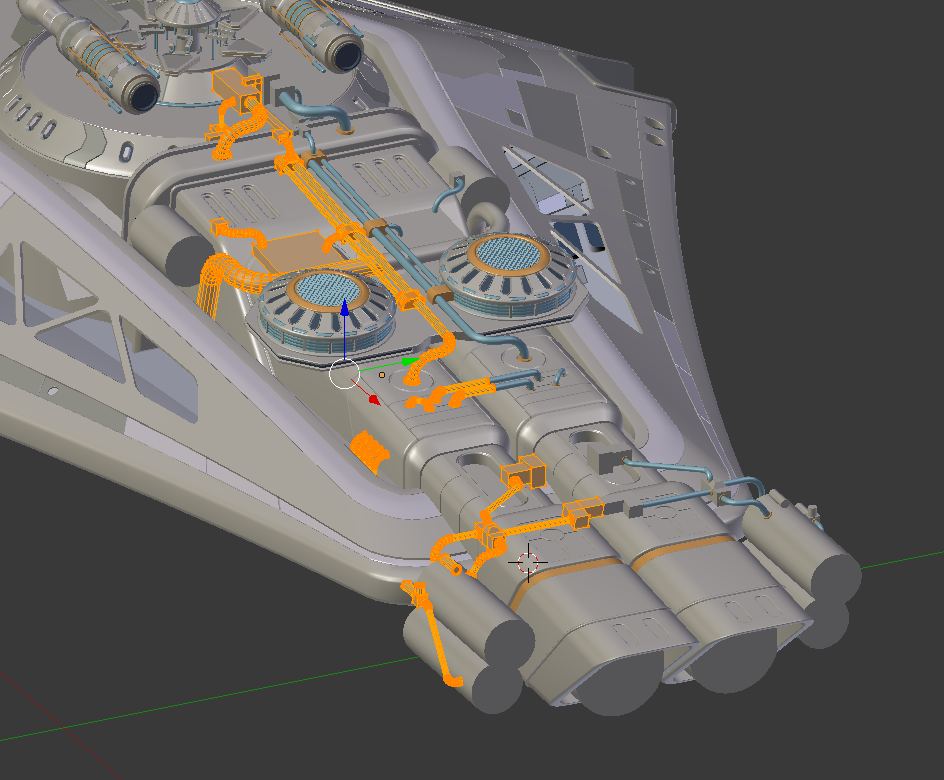Click the white circle at the manipulator center

click(344, 374)
